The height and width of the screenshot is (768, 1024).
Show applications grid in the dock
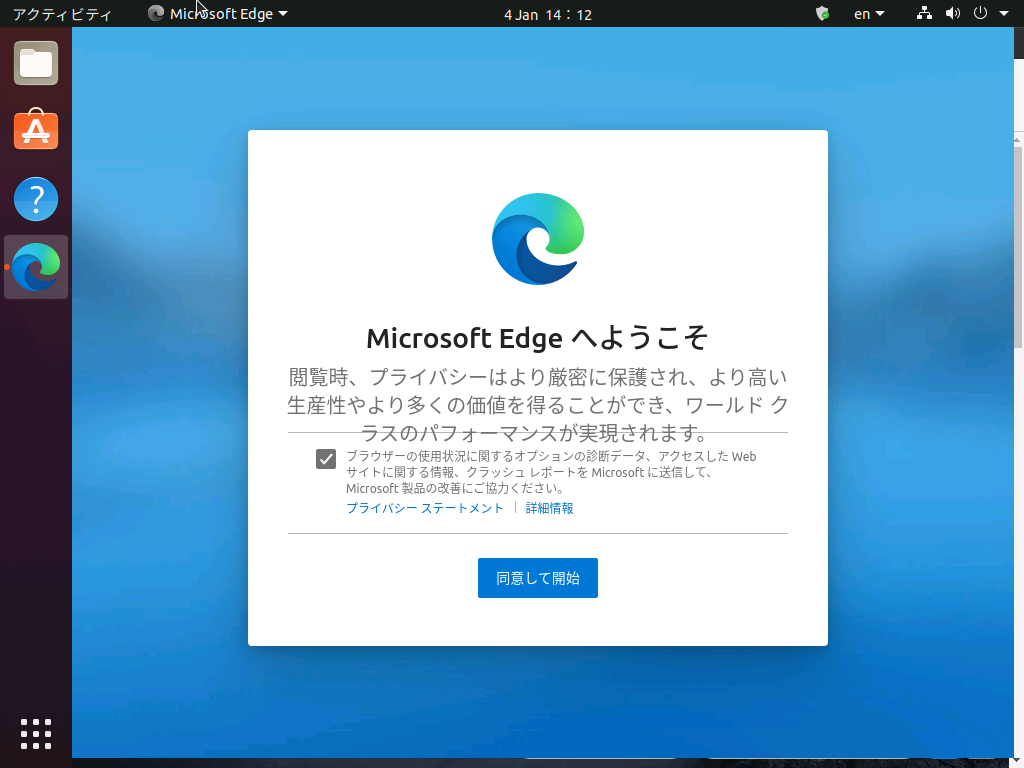(x=36, y=734)
